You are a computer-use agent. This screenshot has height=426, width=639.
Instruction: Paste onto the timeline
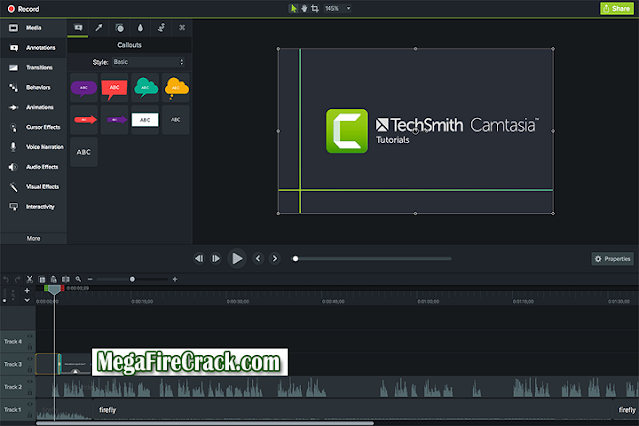coord(53,279)
